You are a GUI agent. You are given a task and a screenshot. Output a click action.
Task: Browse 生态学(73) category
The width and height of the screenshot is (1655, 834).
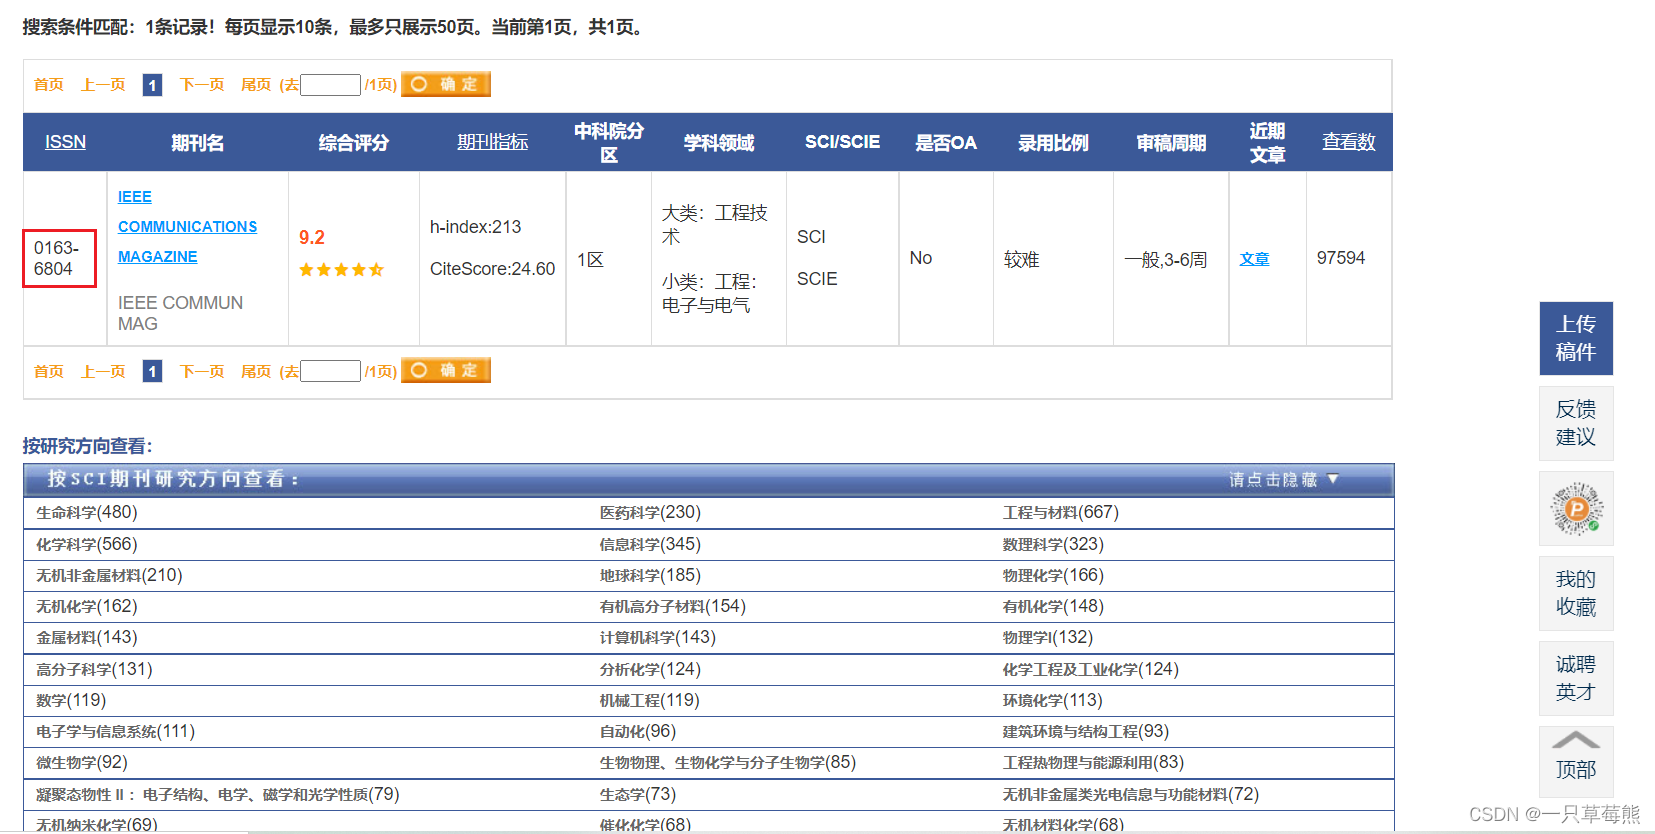(638, 795)
